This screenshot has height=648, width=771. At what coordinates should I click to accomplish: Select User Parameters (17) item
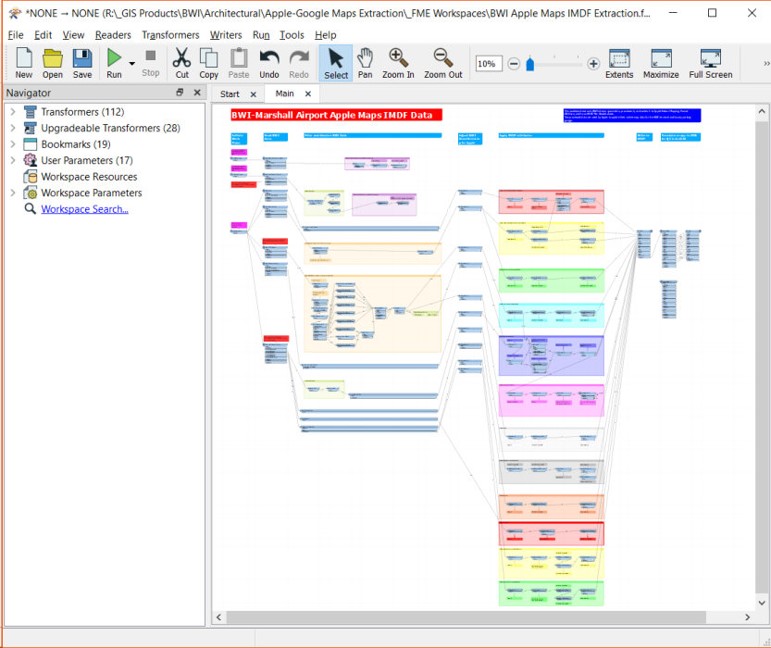(x=87, y=160)
